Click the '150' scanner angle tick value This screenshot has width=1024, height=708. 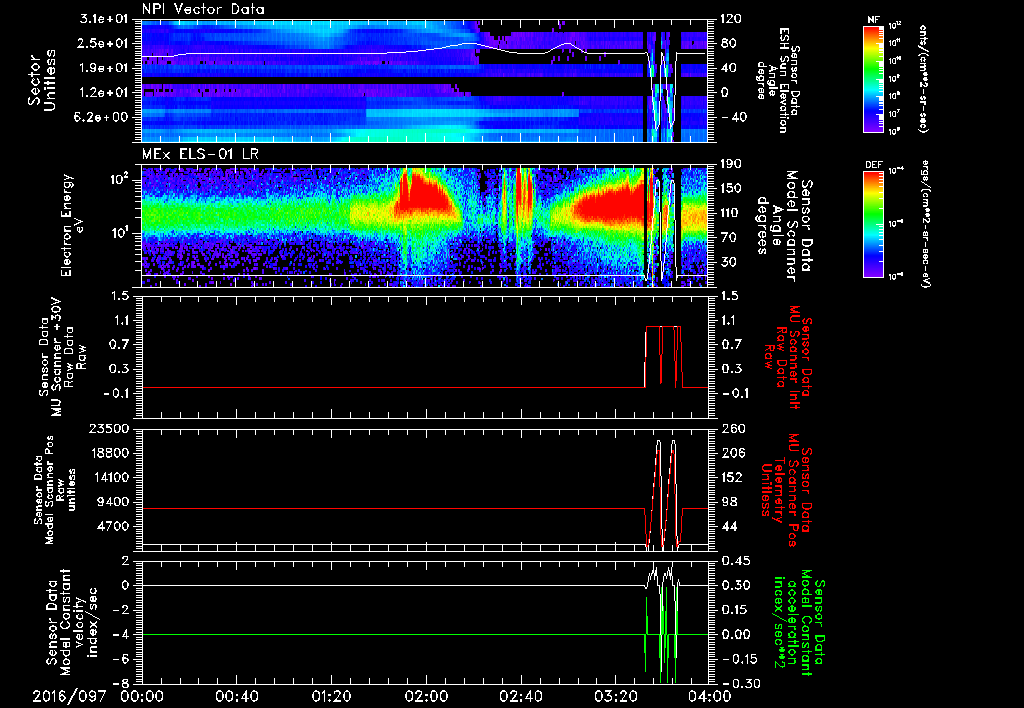[731, 189]
